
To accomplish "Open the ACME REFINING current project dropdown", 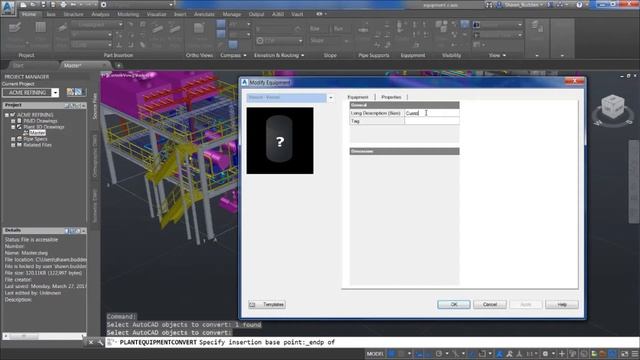I will point(55,93).
